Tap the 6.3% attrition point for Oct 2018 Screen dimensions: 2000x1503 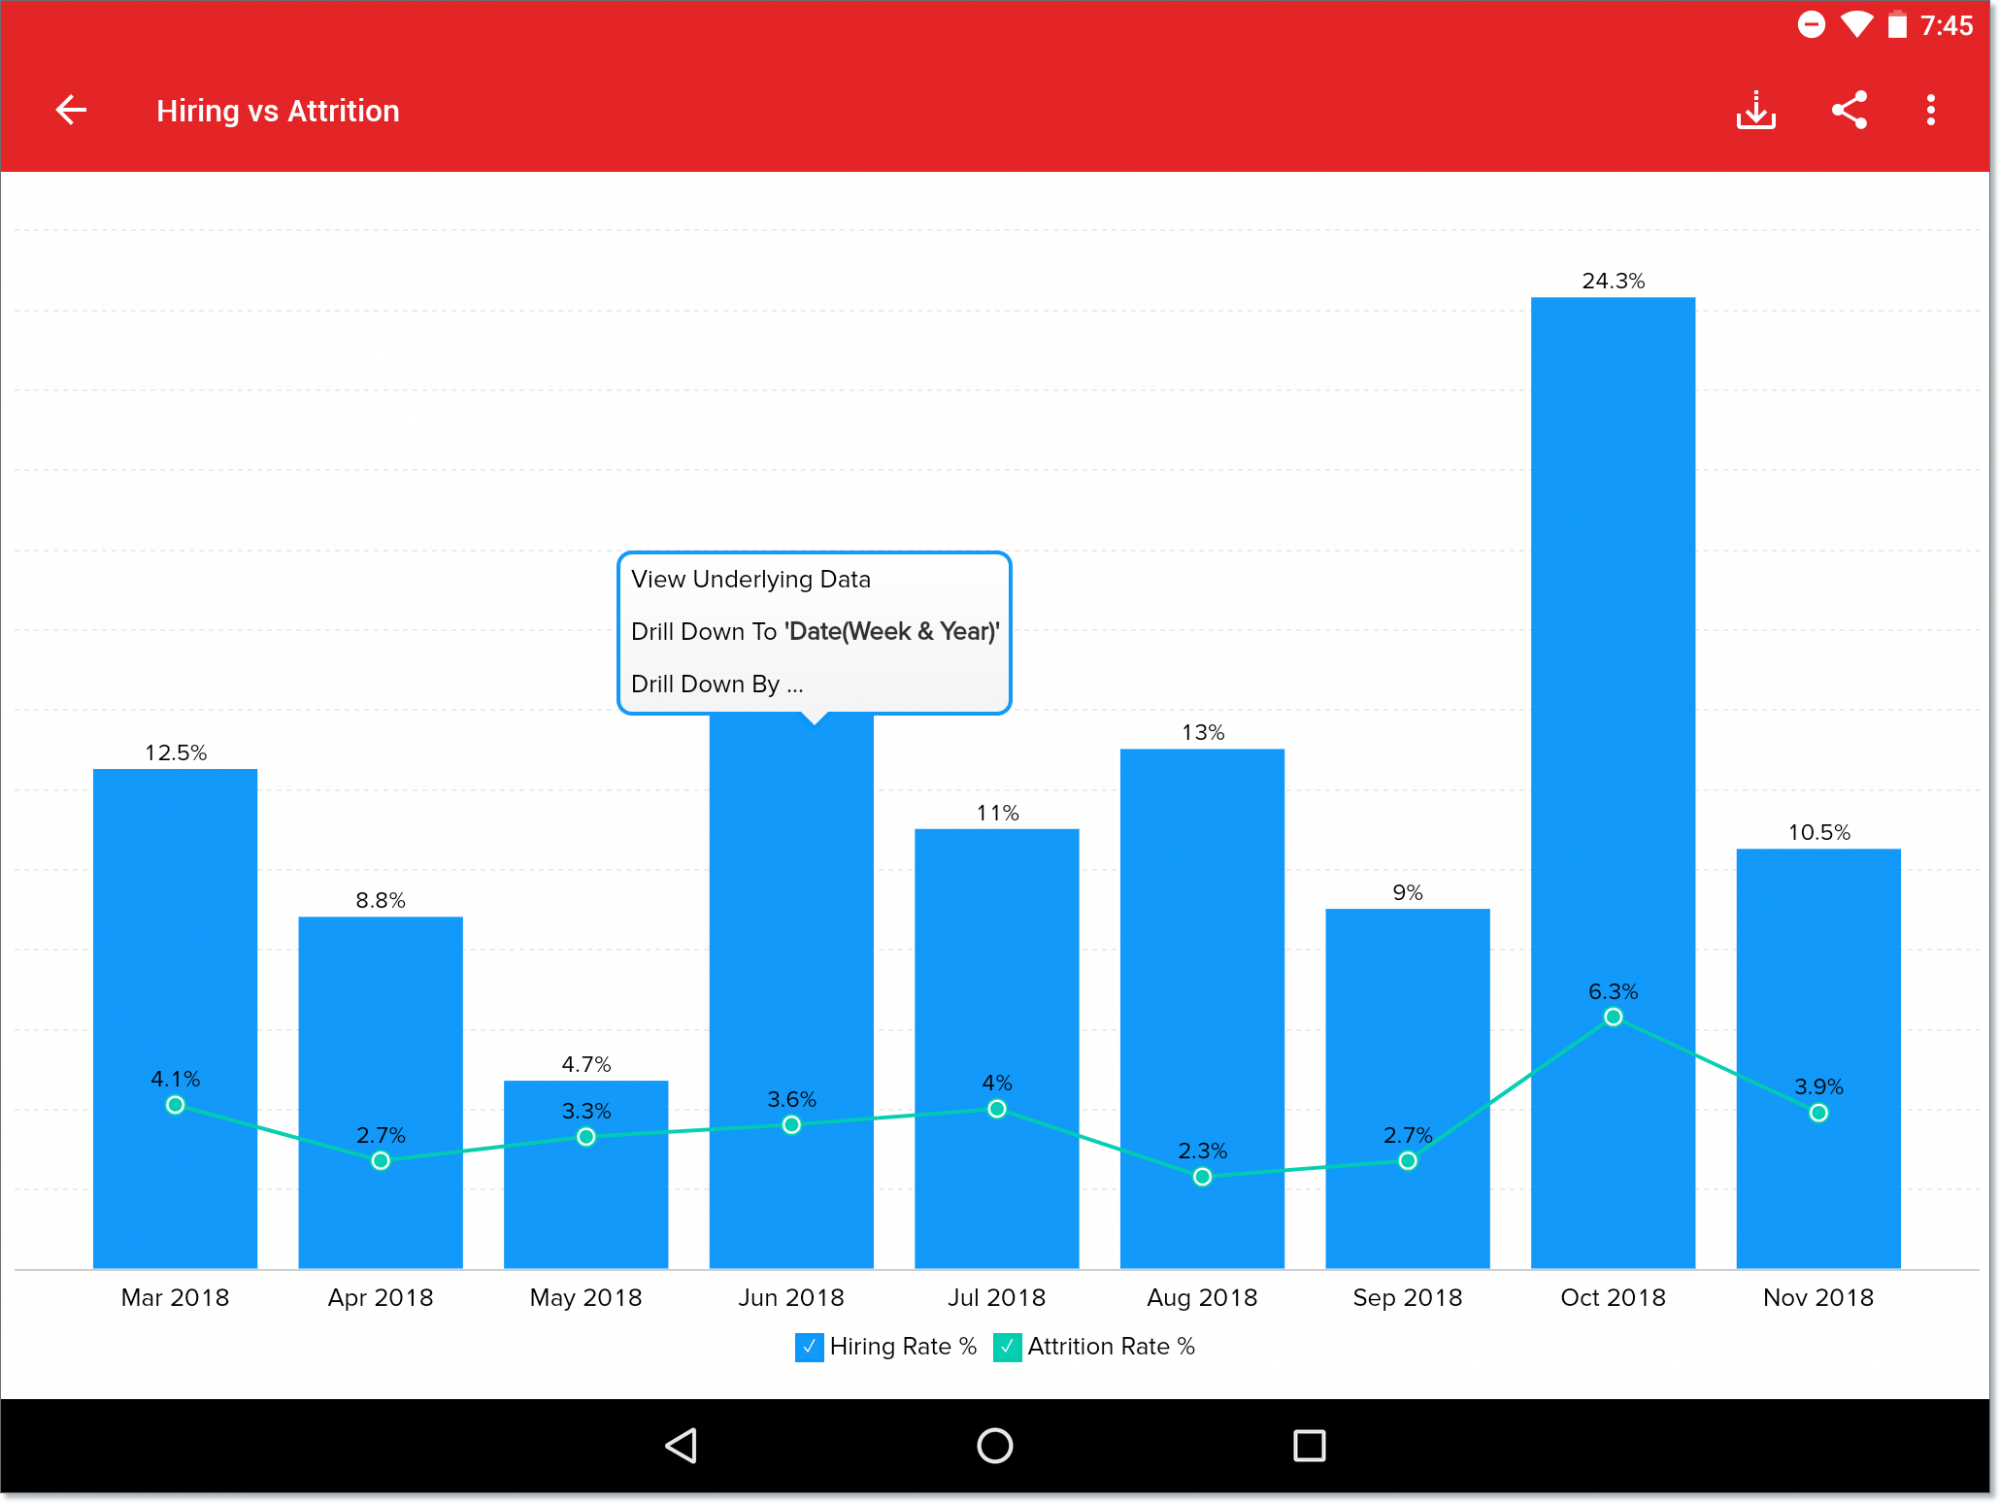(1613, 1017)
